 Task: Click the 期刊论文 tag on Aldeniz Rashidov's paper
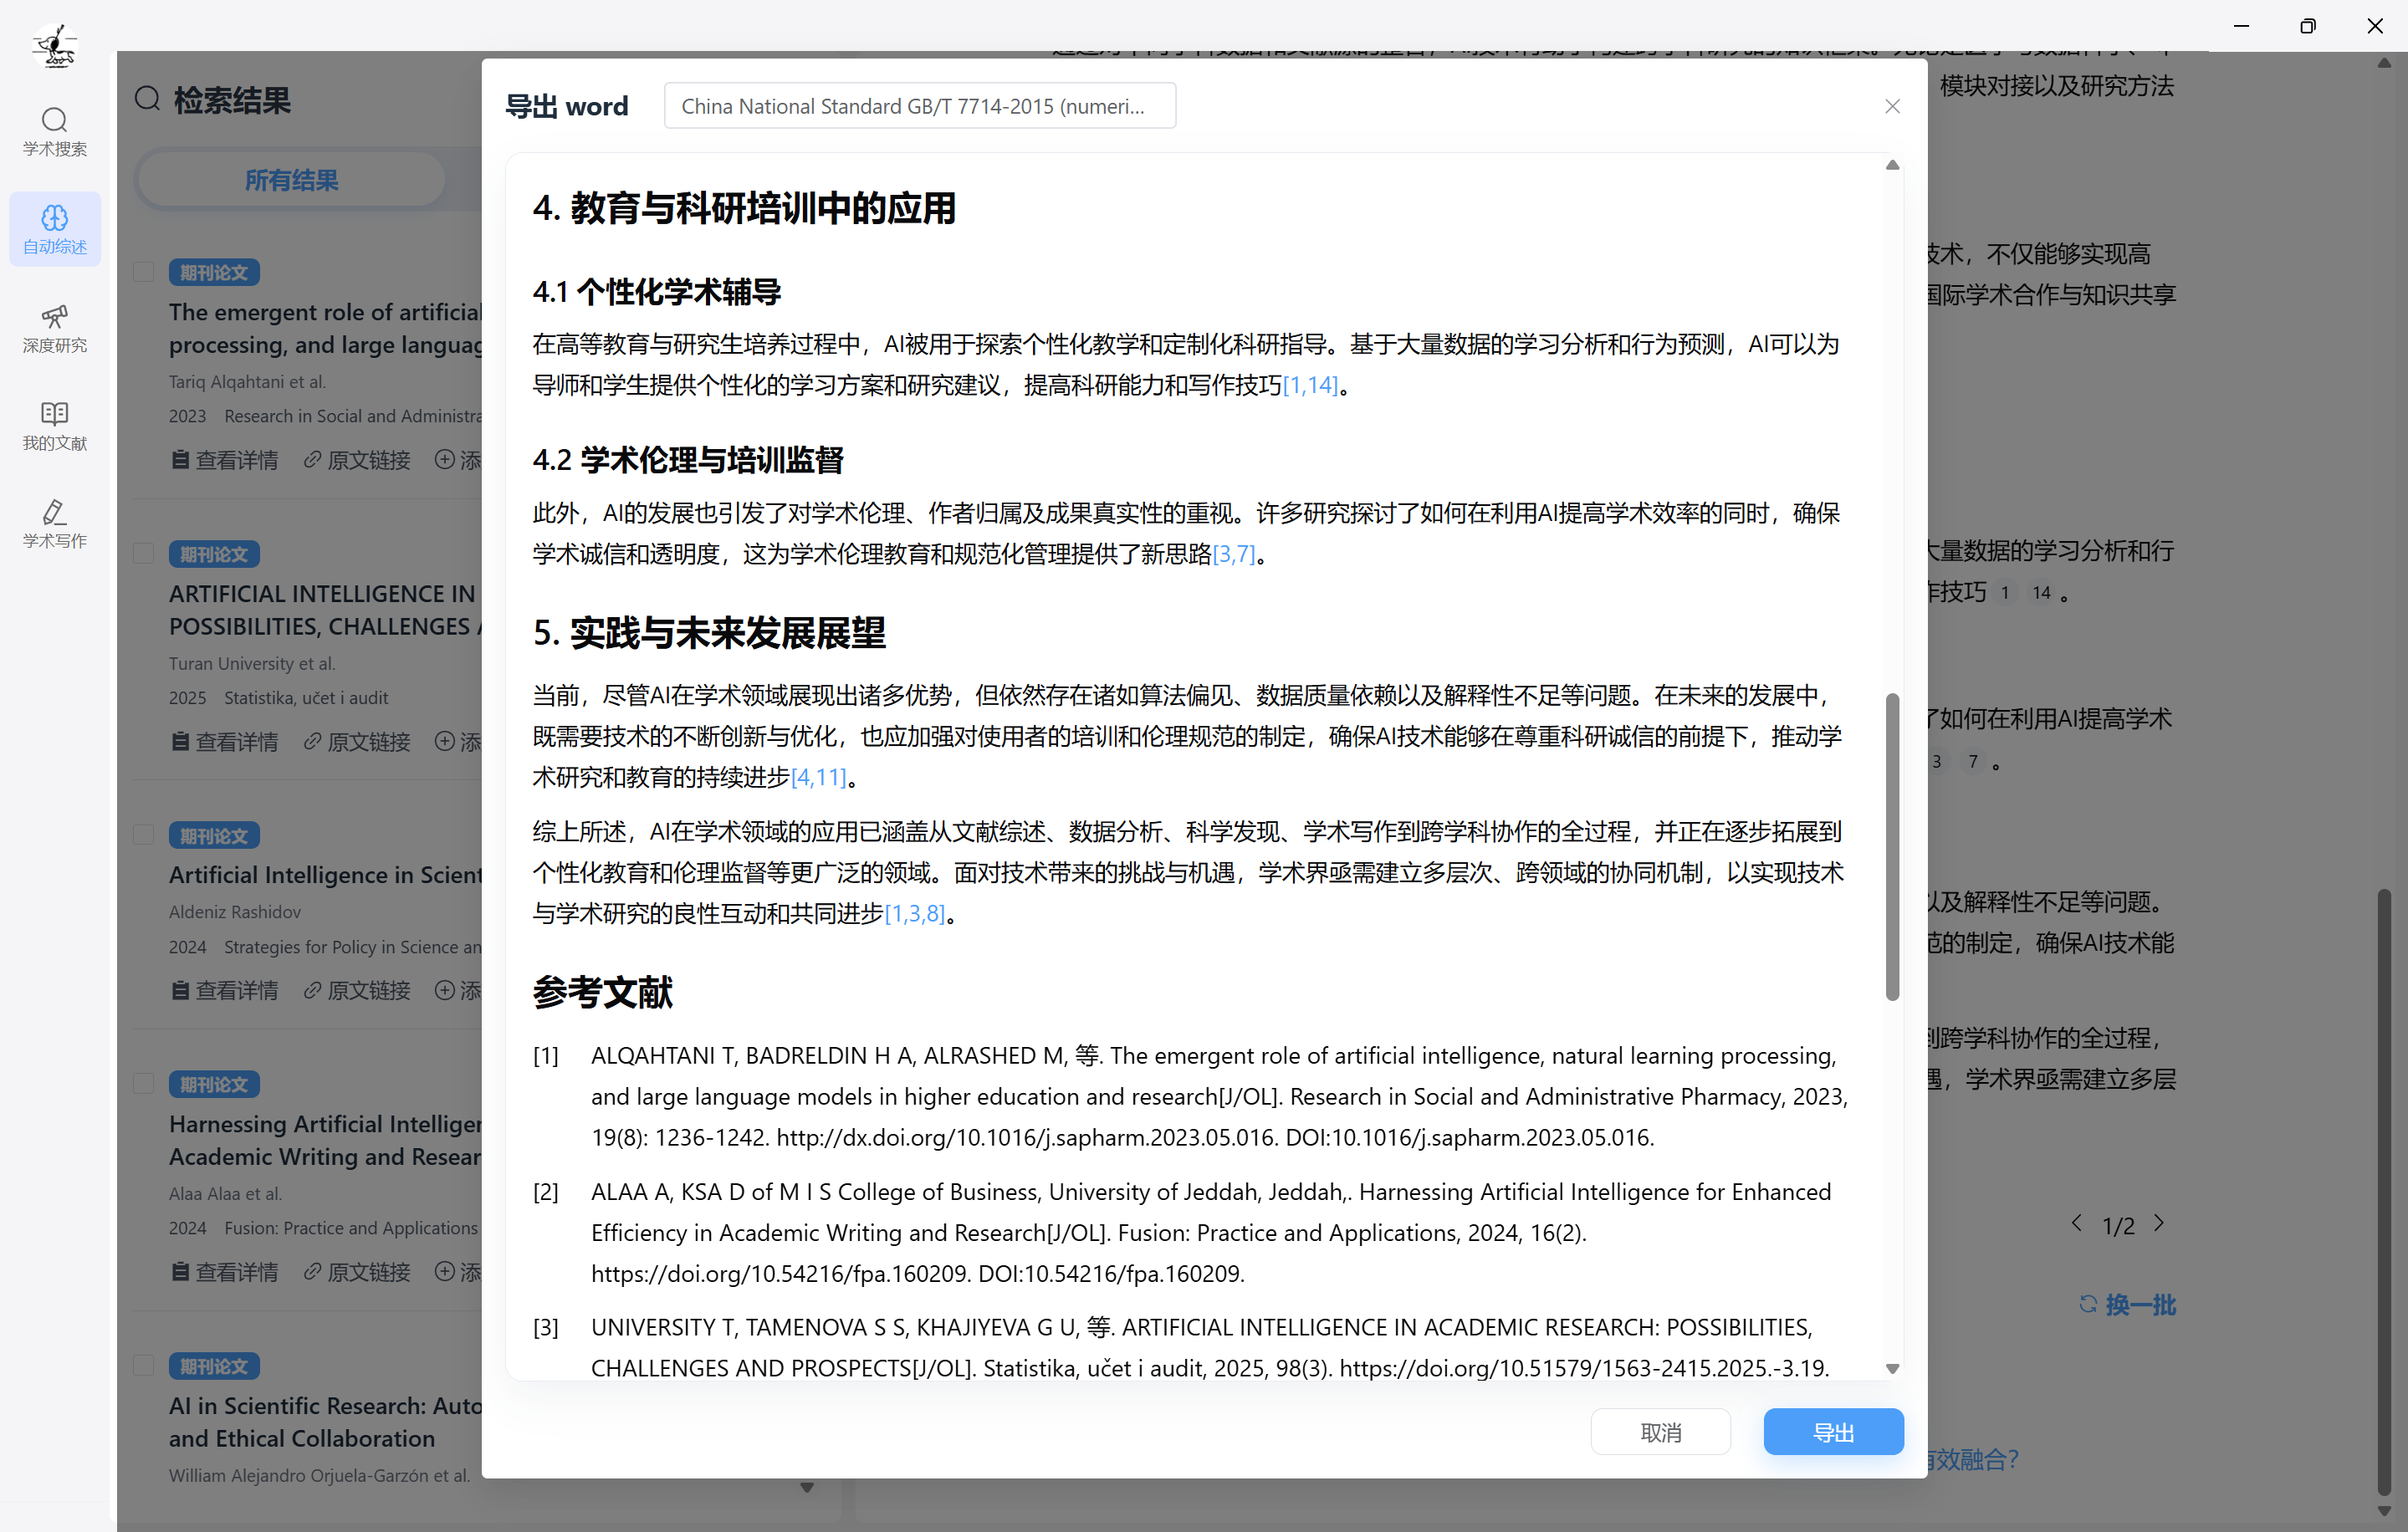(x=213, y=835)
